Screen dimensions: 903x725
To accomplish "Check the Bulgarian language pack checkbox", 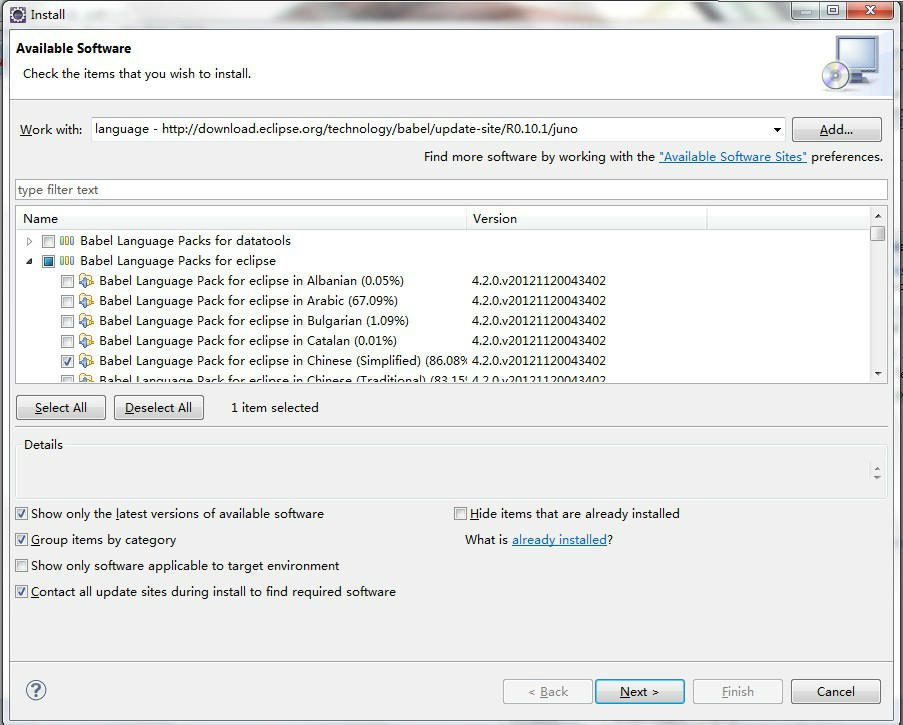I will [67, 321].
